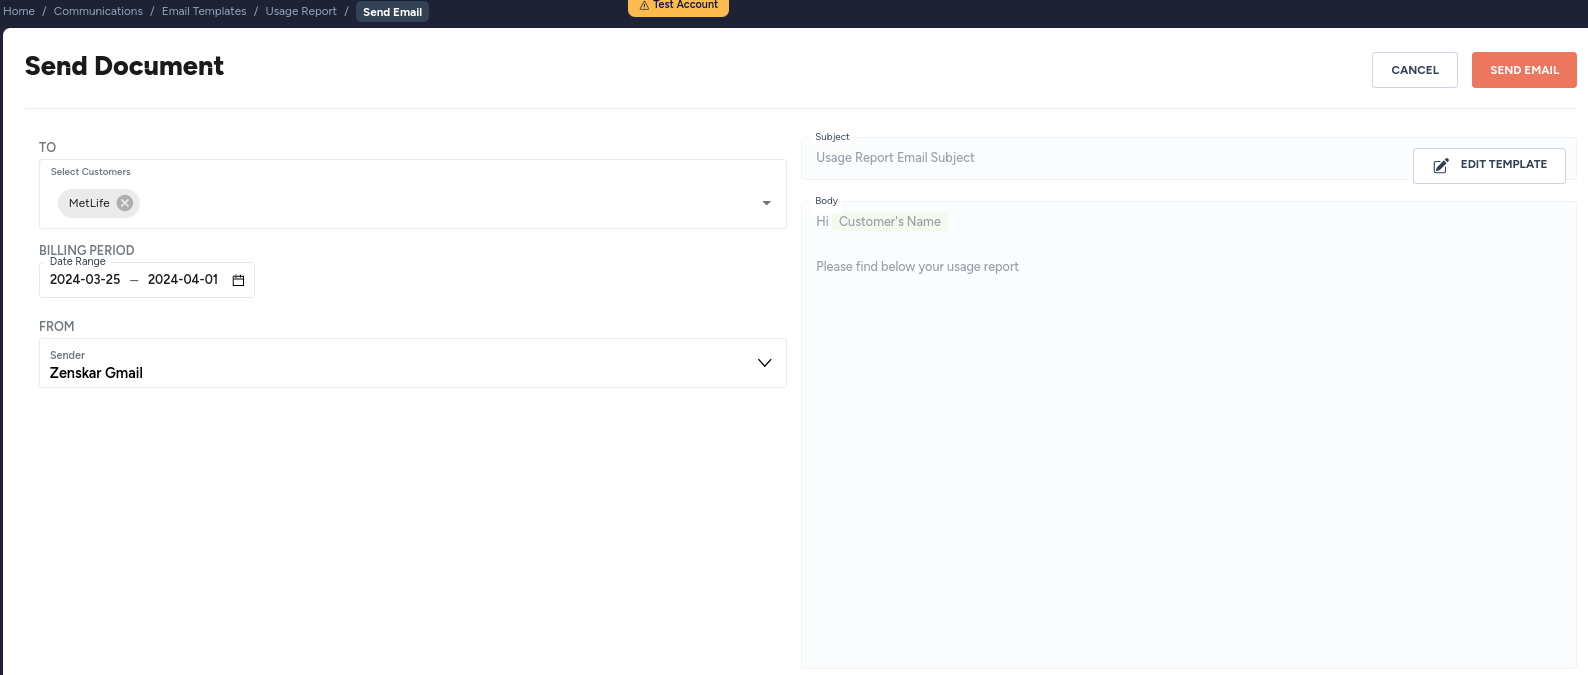
Task: Click the FROM section label
Action: [x=56, y=326]
